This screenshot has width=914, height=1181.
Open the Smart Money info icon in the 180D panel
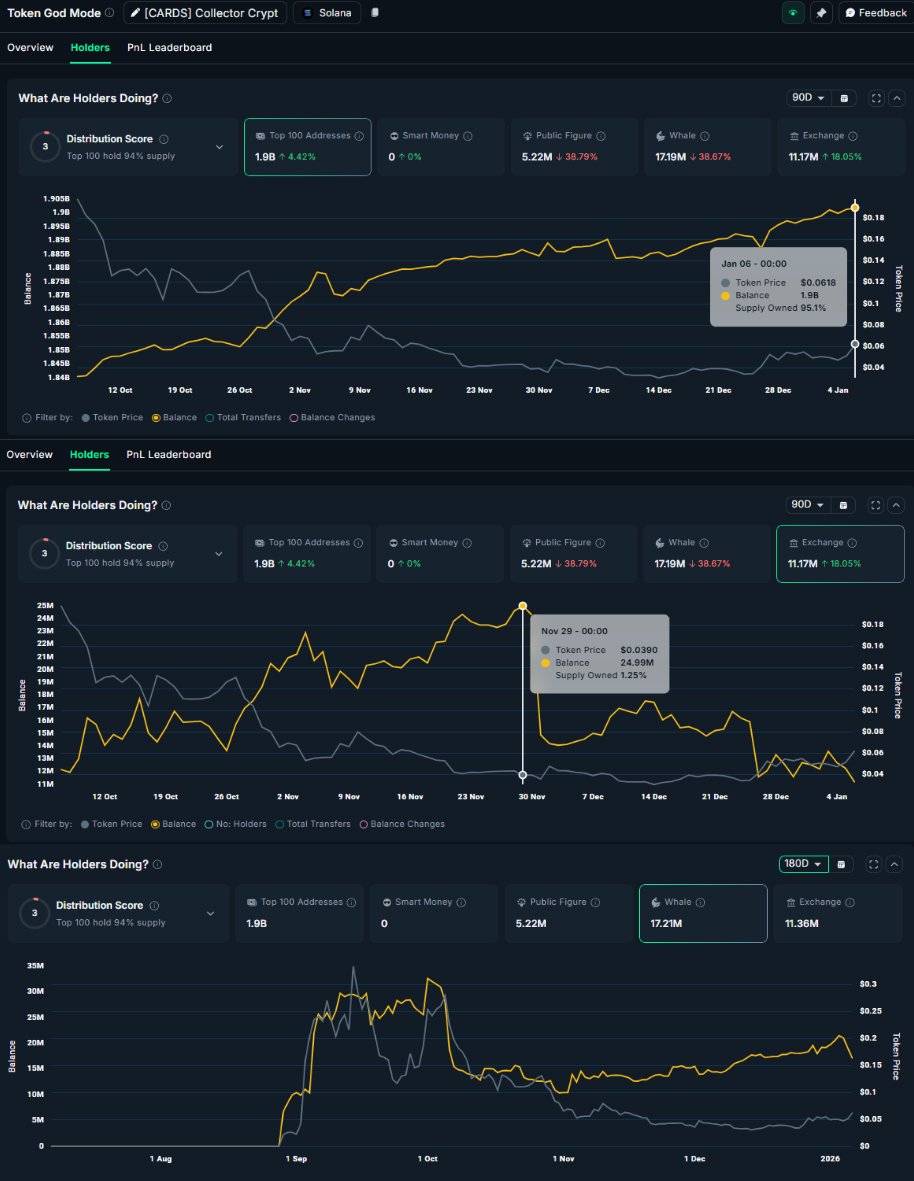[462, 902]
